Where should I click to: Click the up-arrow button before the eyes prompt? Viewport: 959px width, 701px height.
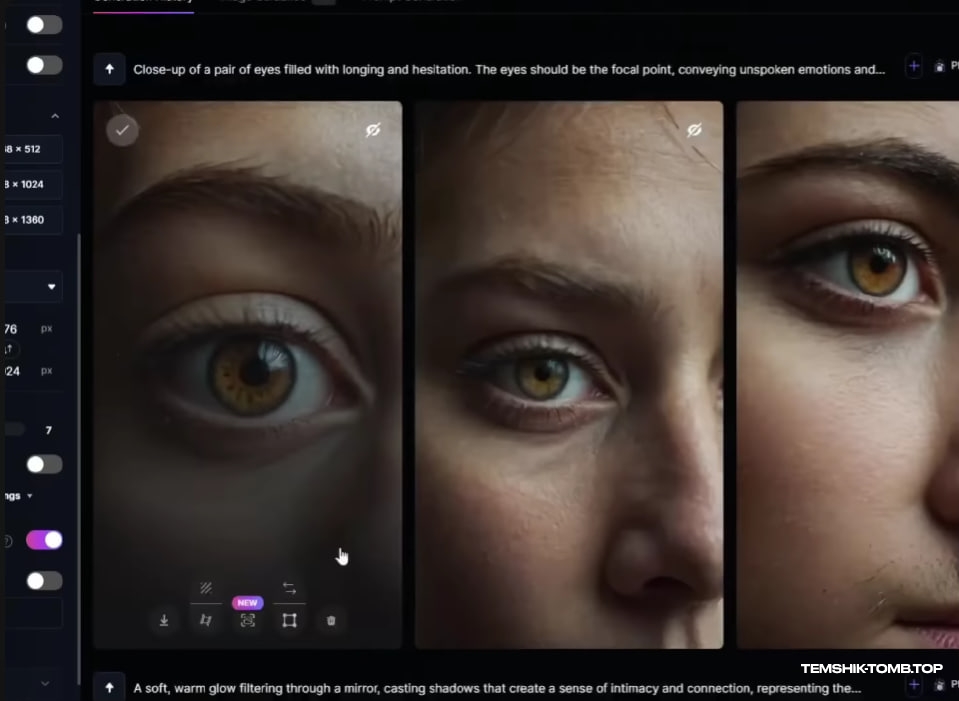point(109,69)
